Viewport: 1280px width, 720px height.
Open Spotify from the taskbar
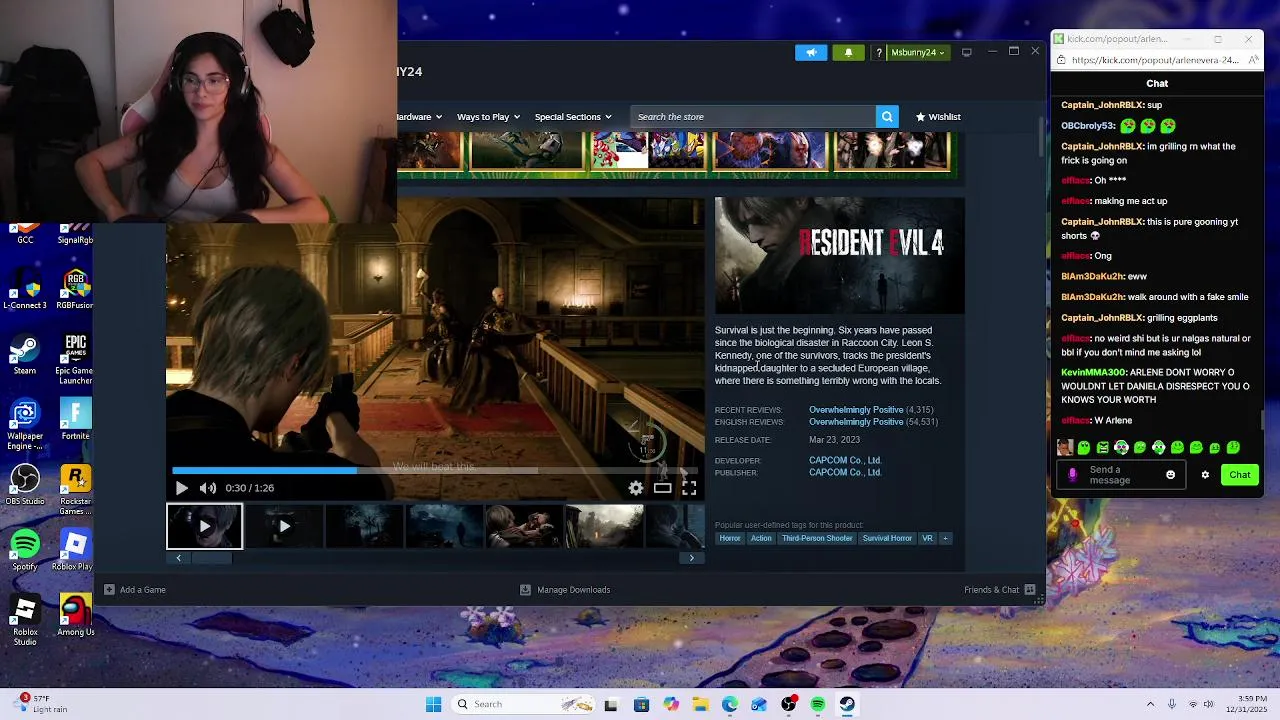coord(818,704)
